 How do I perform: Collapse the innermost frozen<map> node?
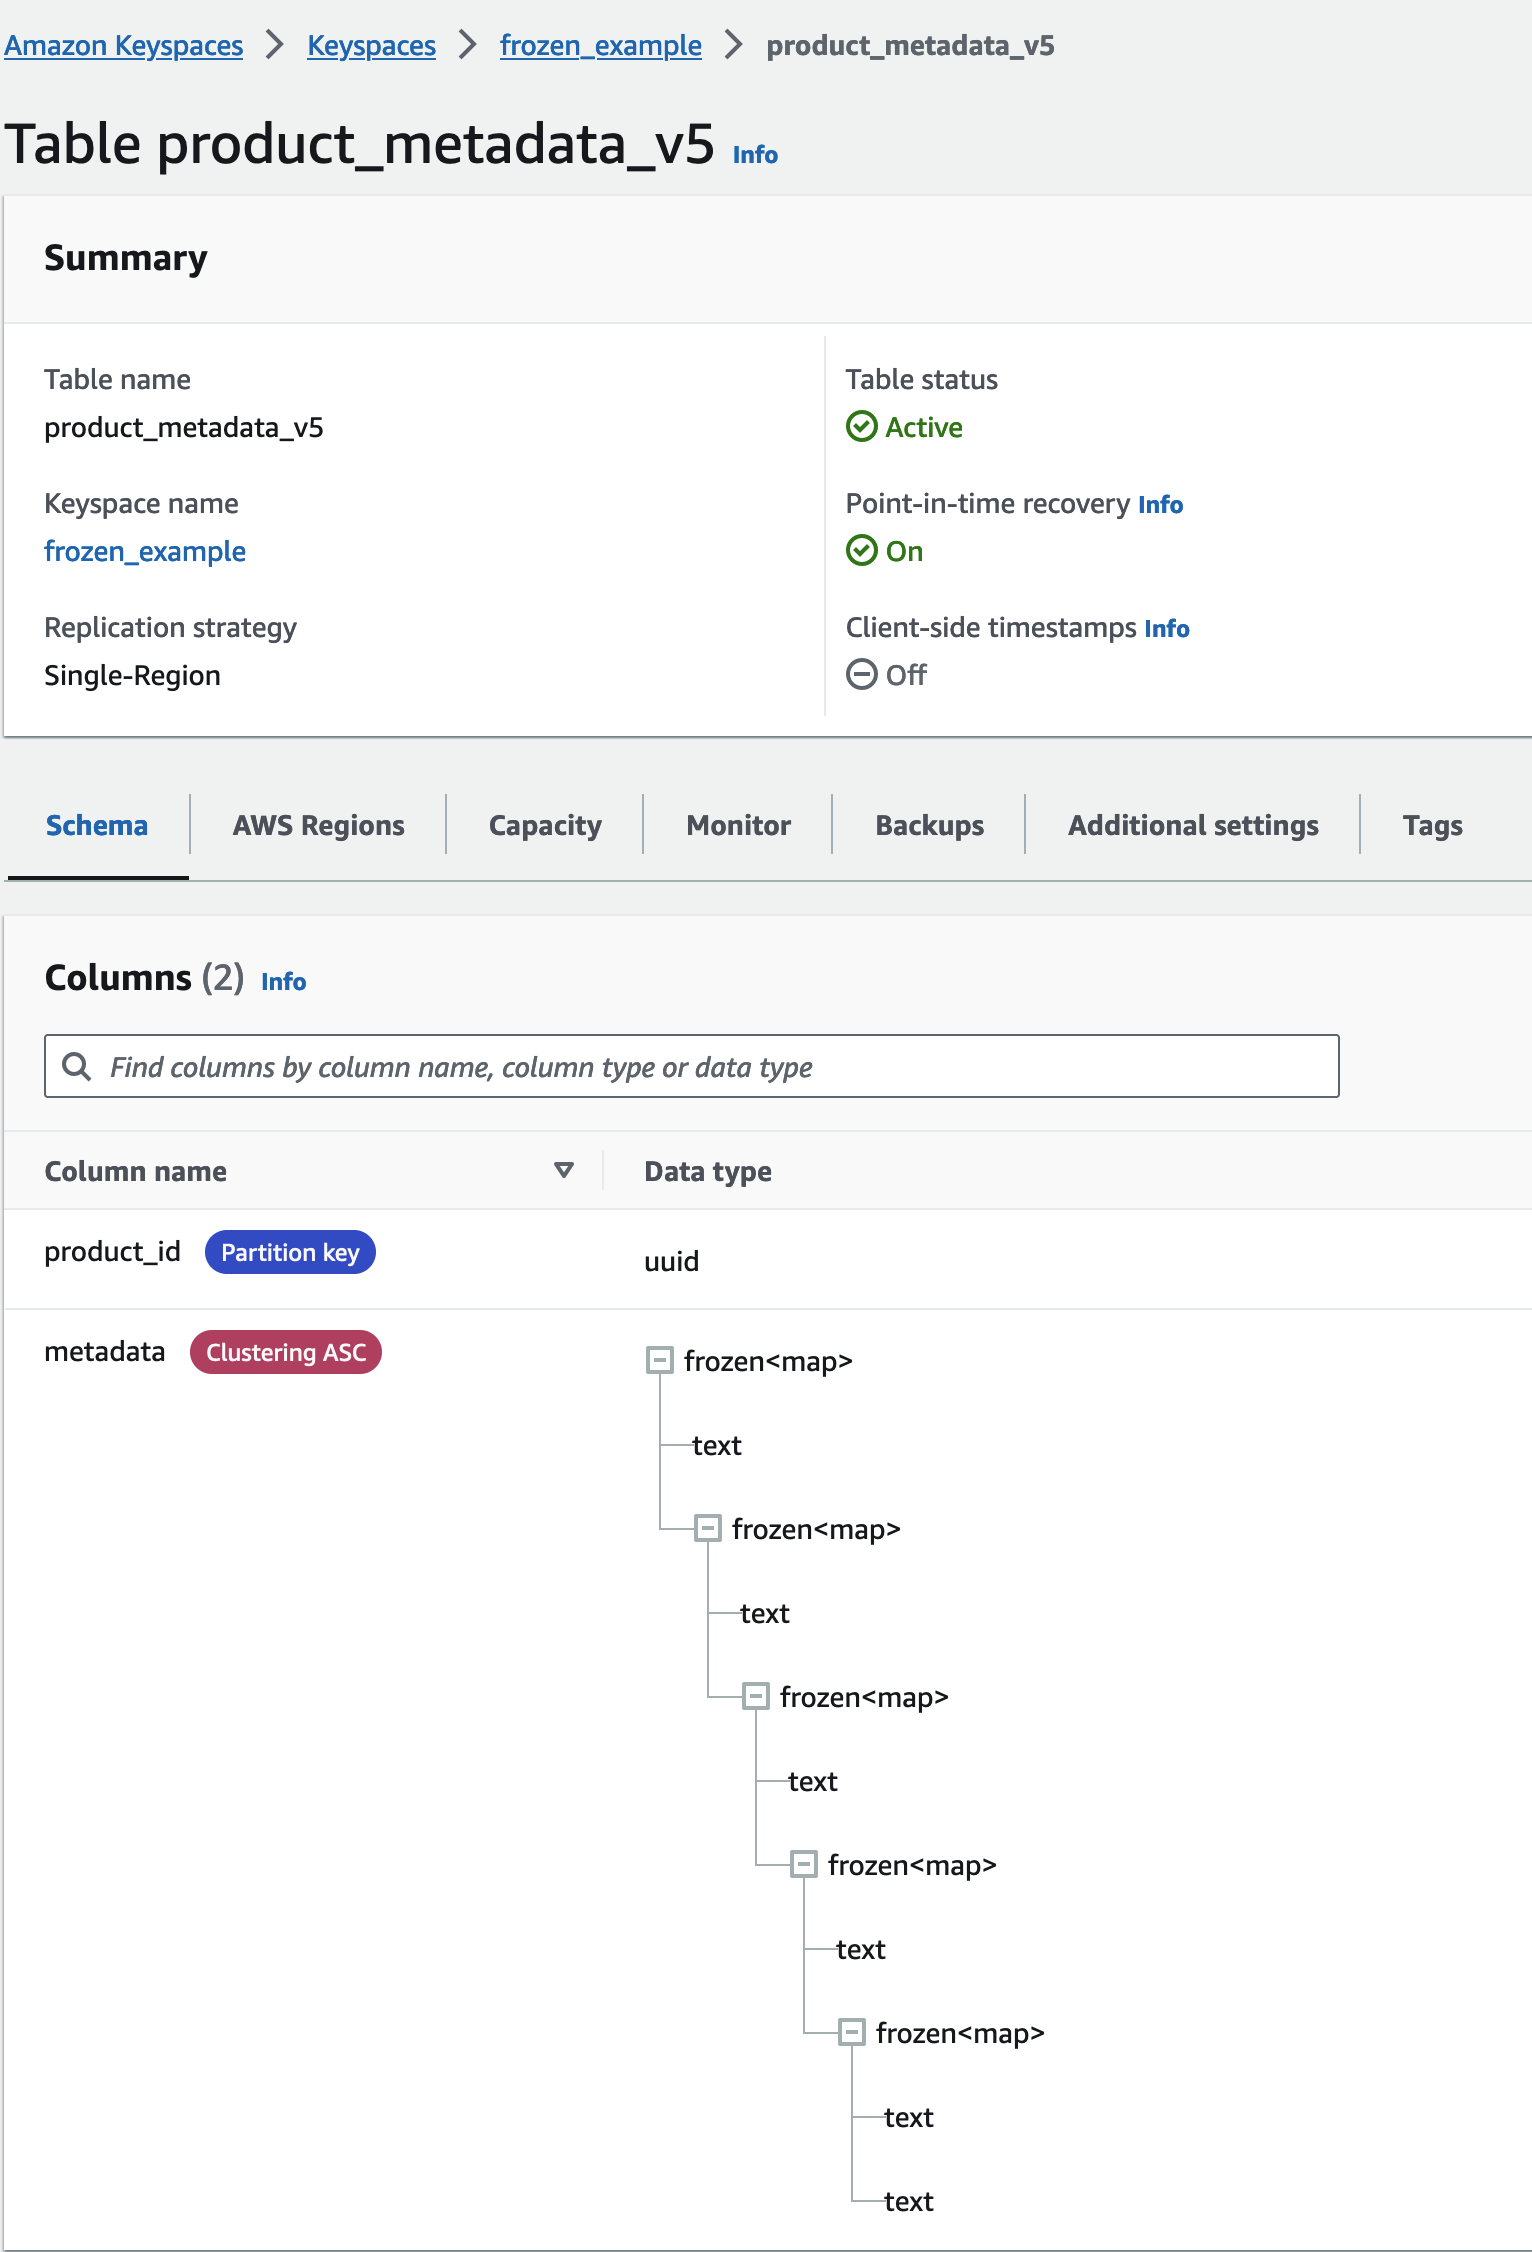point(852,2033)
